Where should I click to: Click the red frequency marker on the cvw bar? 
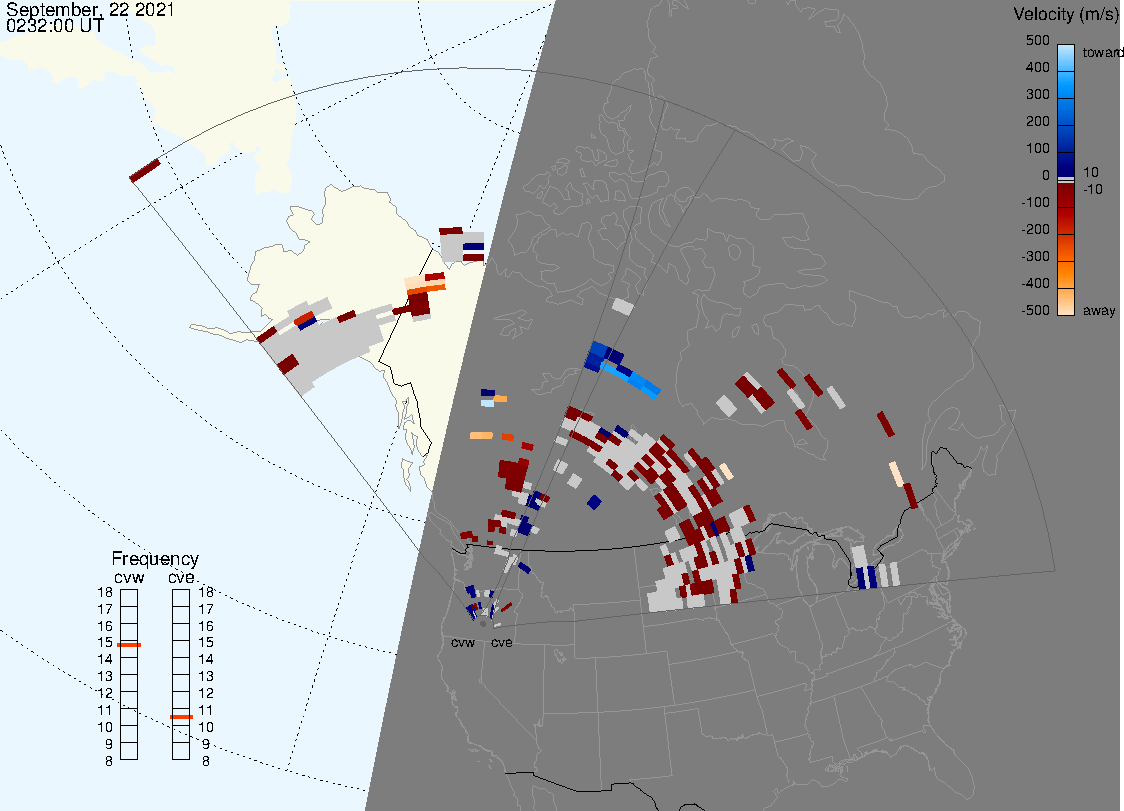[x=129, y=645]
